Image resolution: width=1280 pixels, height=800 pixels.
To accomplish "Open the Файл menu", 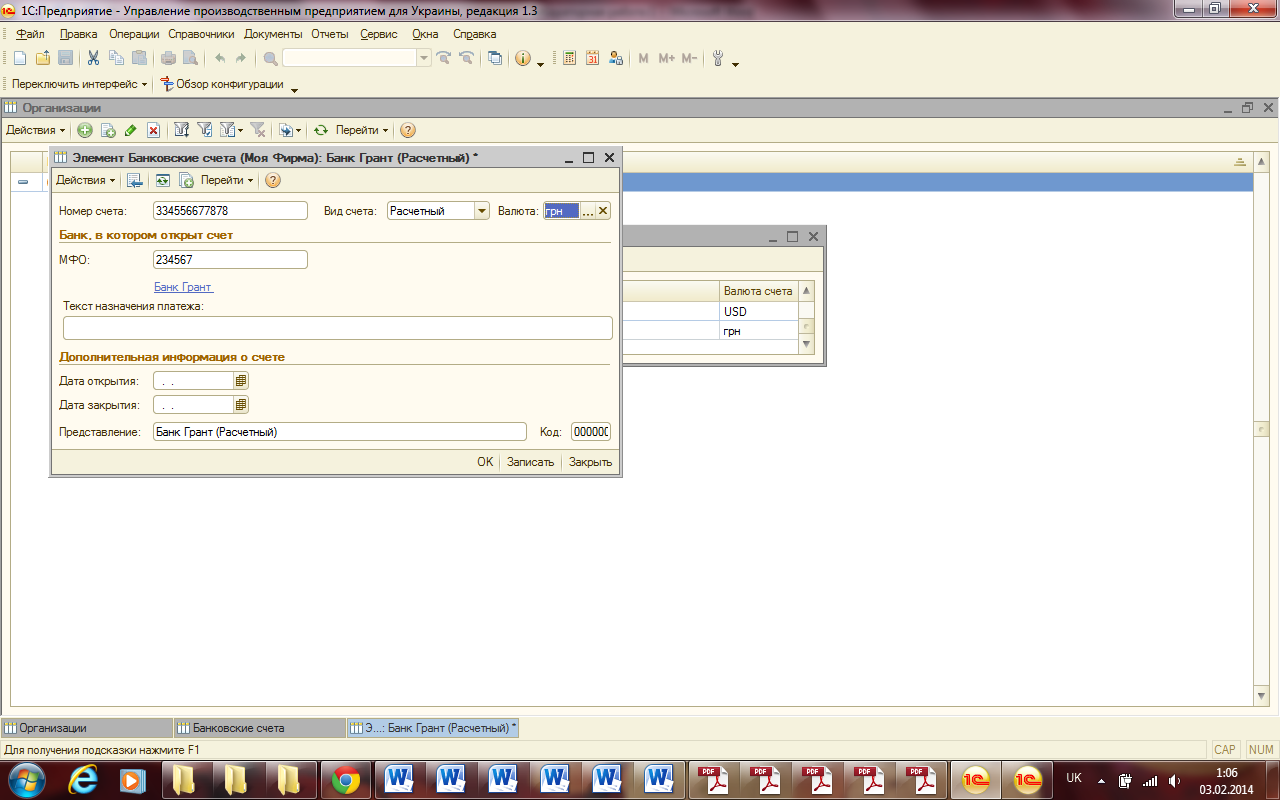I will 30,34.
